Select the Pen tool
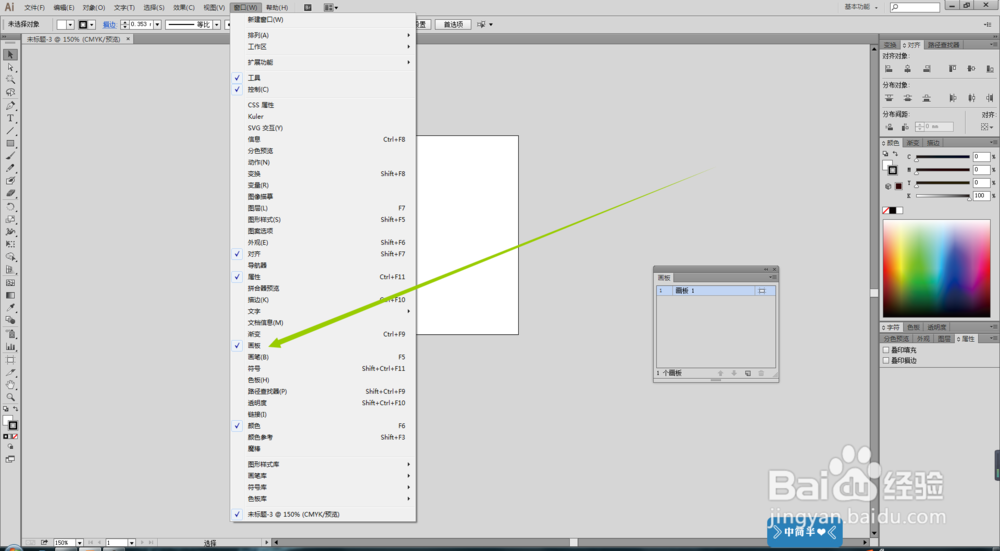 coord(10,106)
